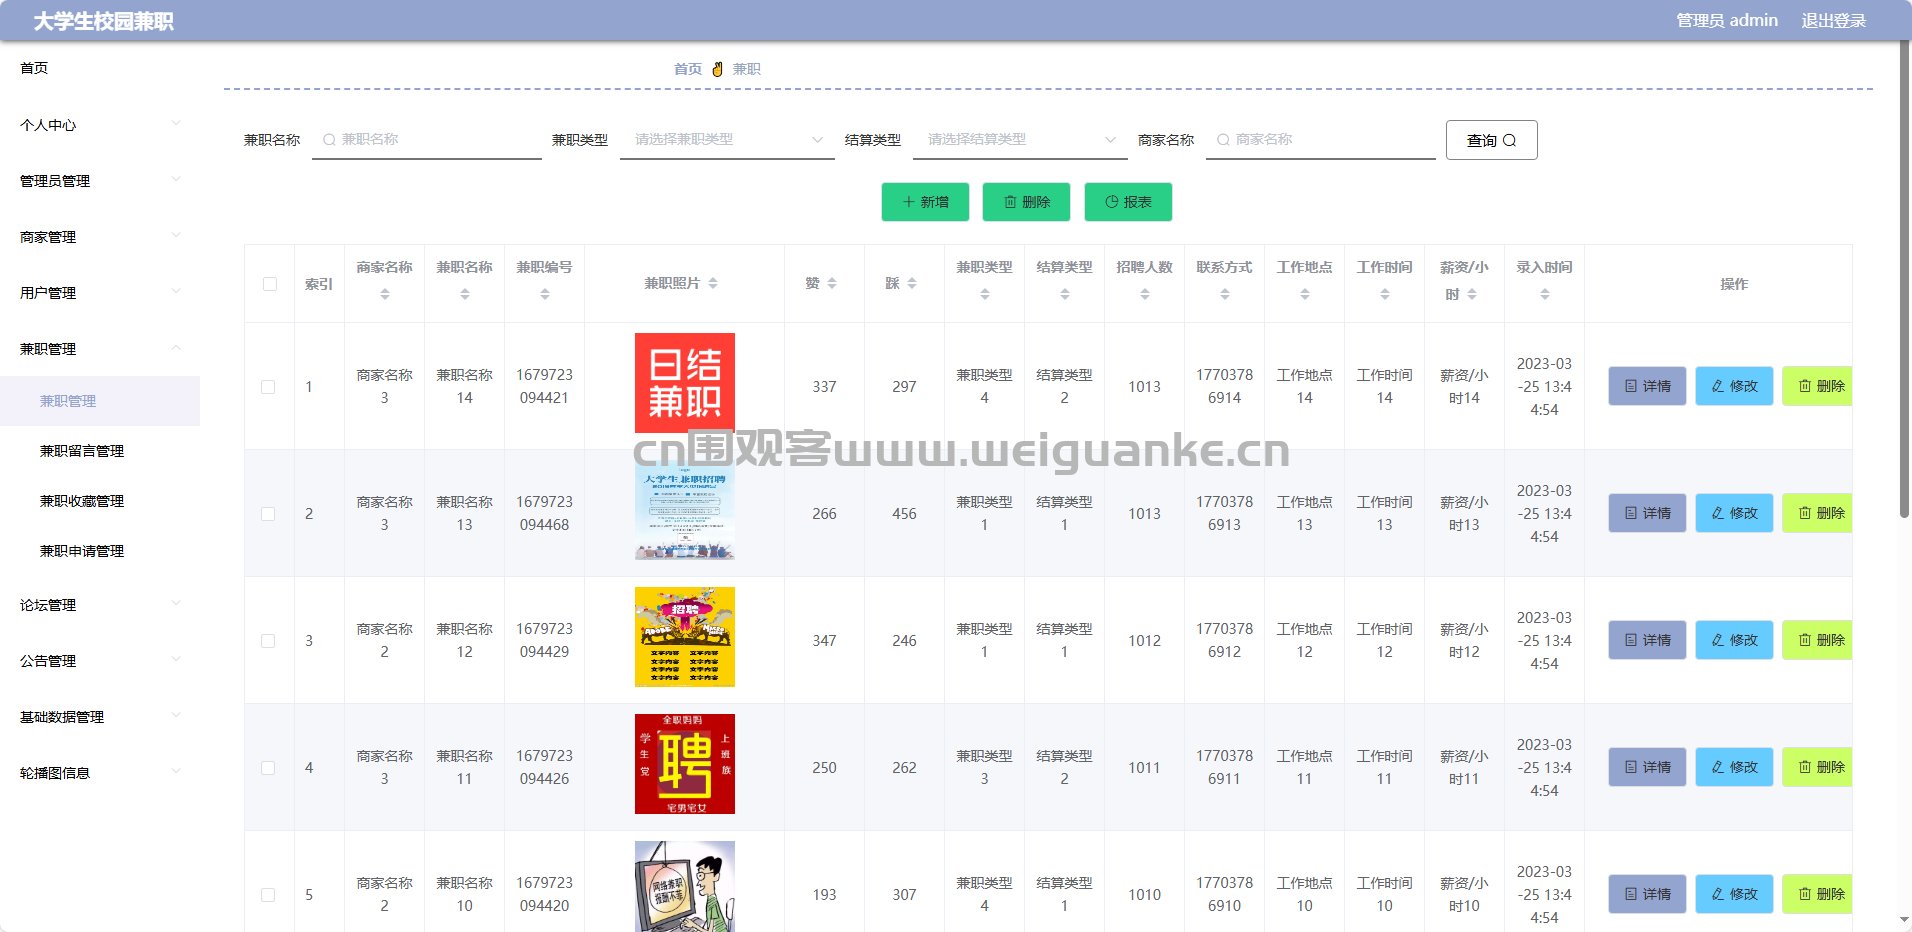Sort by 赞 column sort arrows

click(832, 283)
